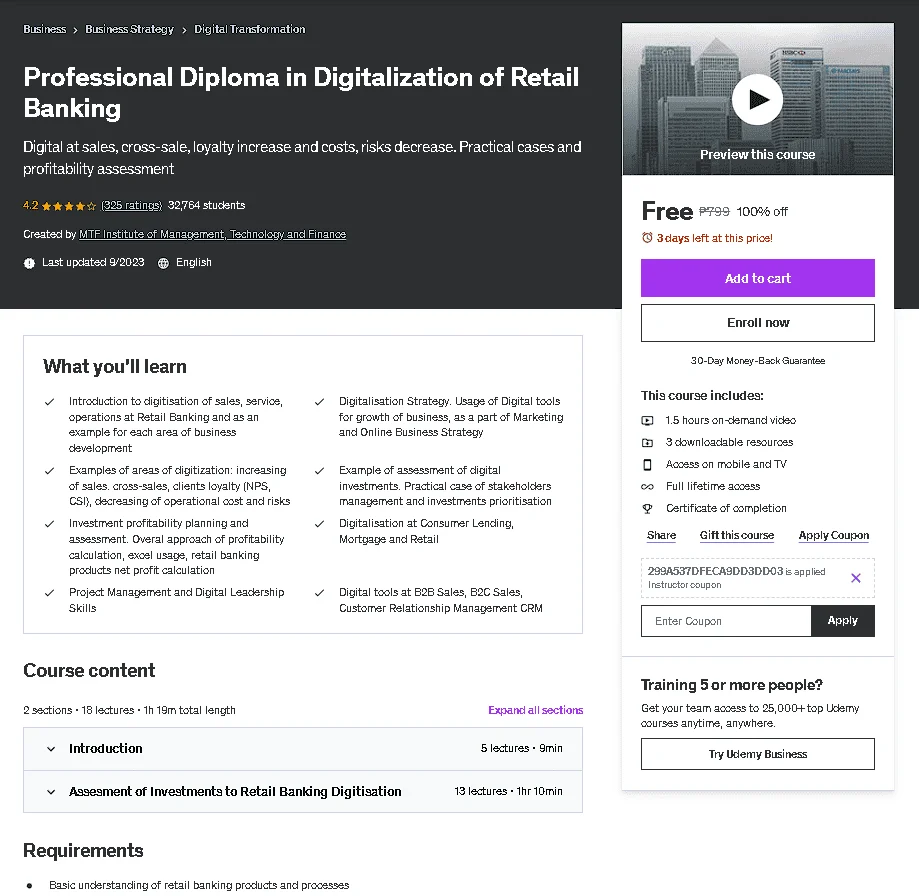Viewport: 919px width, 896px height.
Task: Click checkmark beside Examples of areas of digitization
Action: tap(50, 471)
